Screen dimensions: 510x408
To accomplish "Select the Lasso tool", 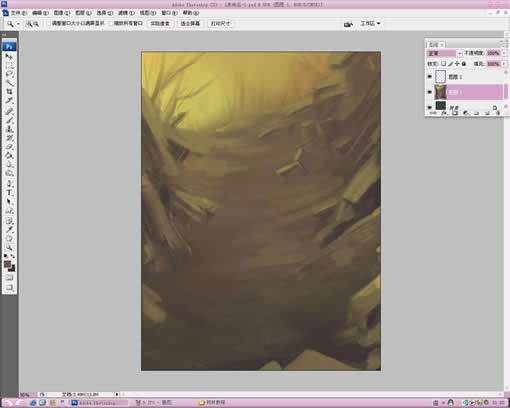I will (9, 74).
